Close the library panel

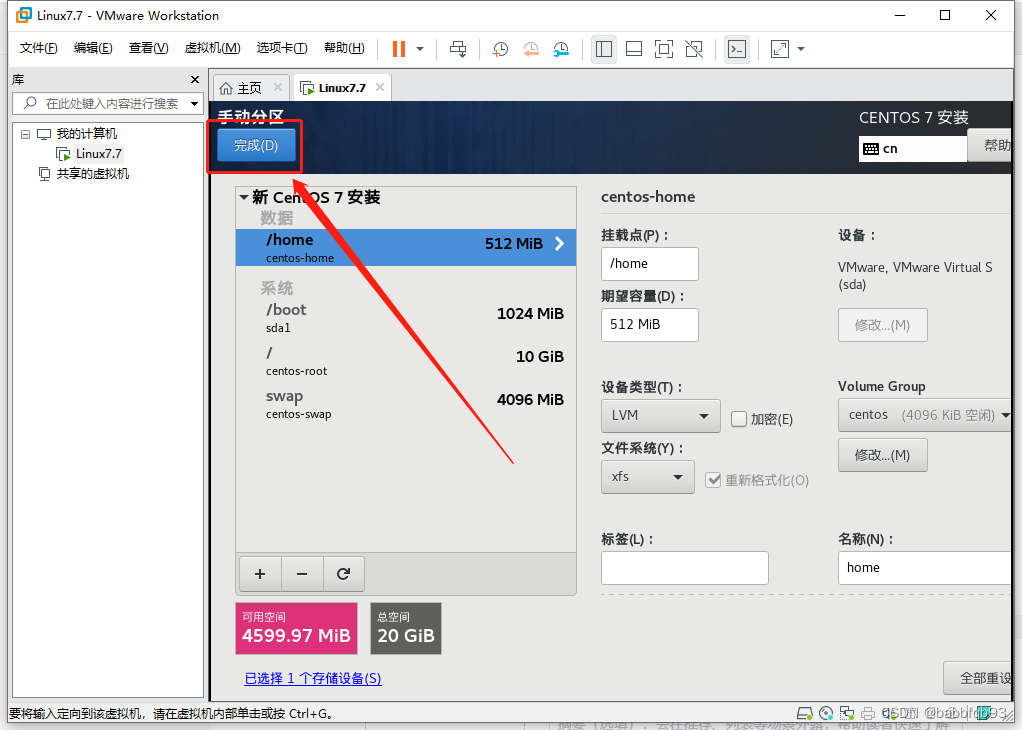pos(195,80)
